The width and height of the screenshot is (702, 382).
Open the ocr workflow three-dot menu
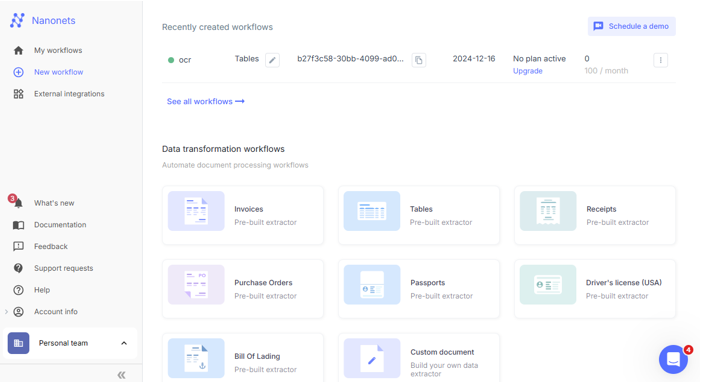coord(660,60)
